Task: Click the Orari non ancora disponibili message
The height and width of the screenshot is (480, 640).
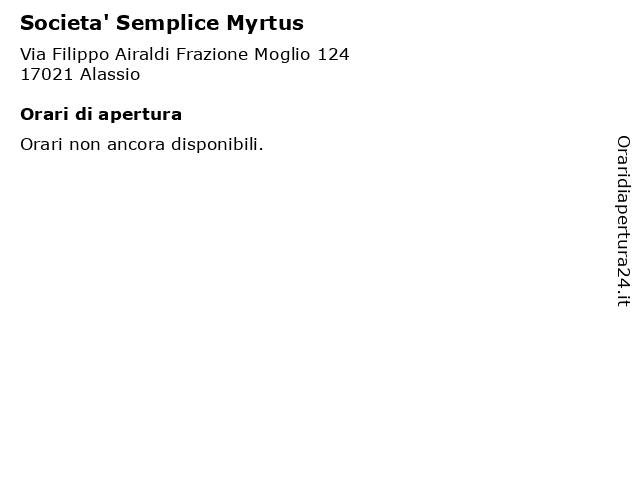Action: [142, 144]
